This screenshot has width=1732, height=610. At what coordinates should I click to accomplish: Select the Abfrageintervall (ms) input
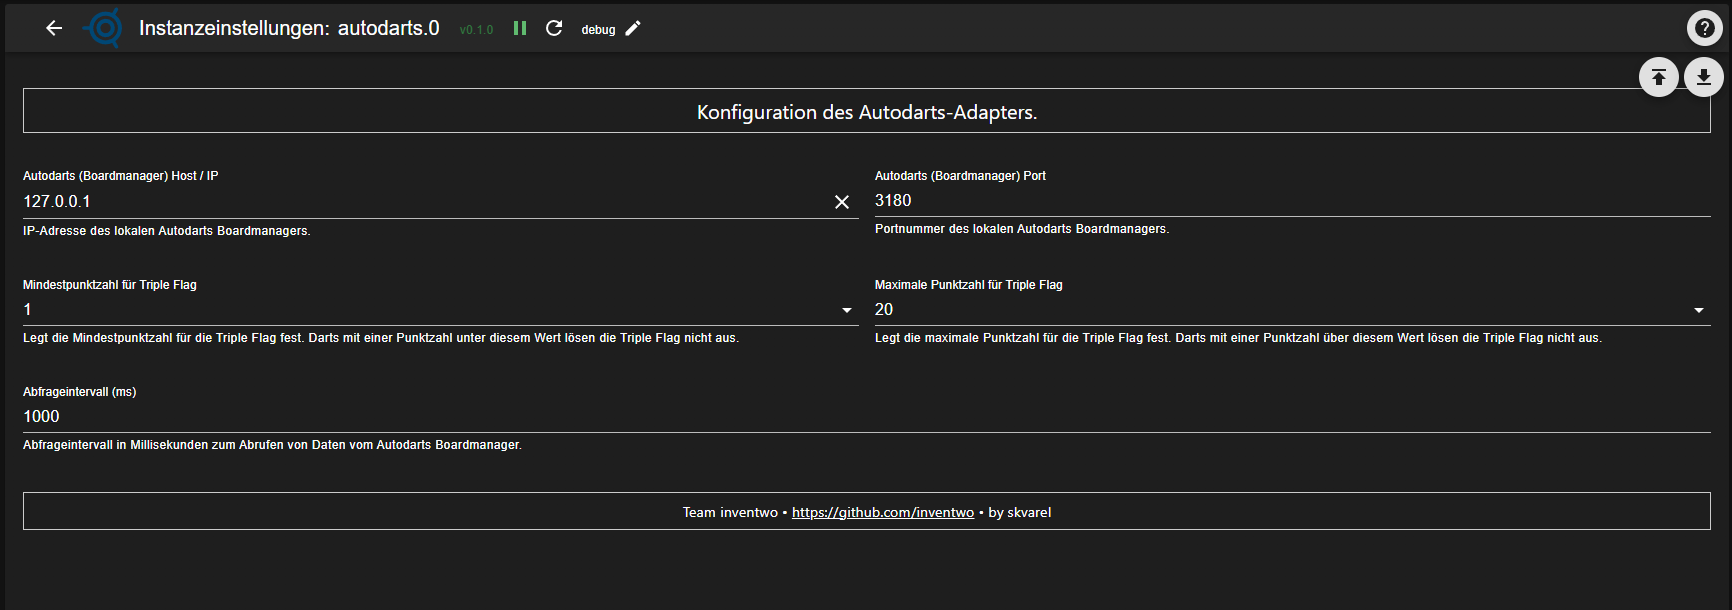[860, 417]
